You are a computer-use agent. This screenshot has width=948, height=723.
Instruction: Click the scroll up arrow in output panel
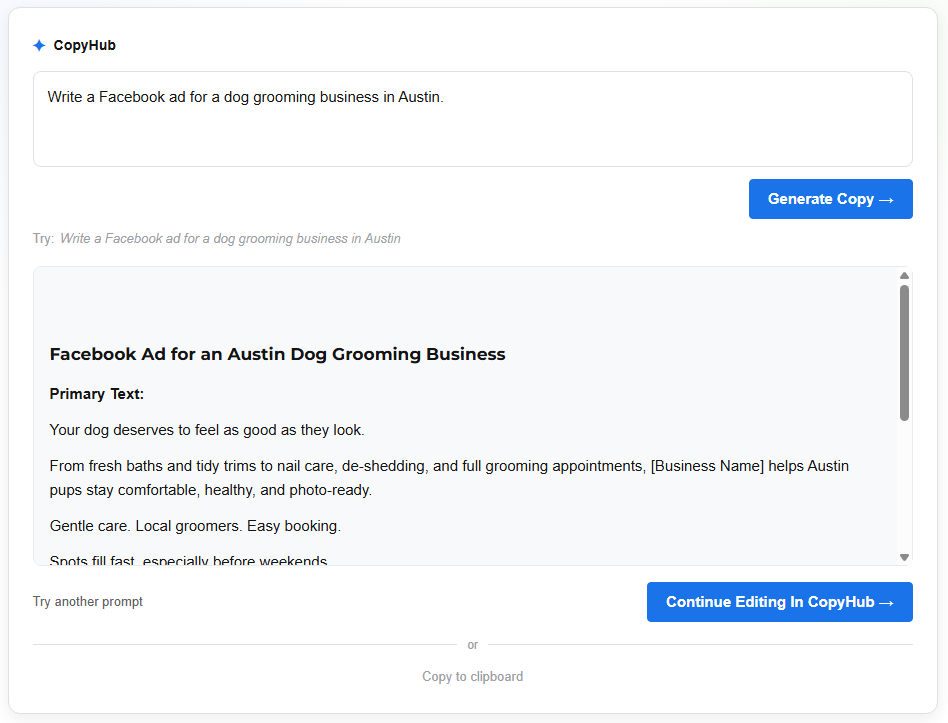(x=904, y=276)
